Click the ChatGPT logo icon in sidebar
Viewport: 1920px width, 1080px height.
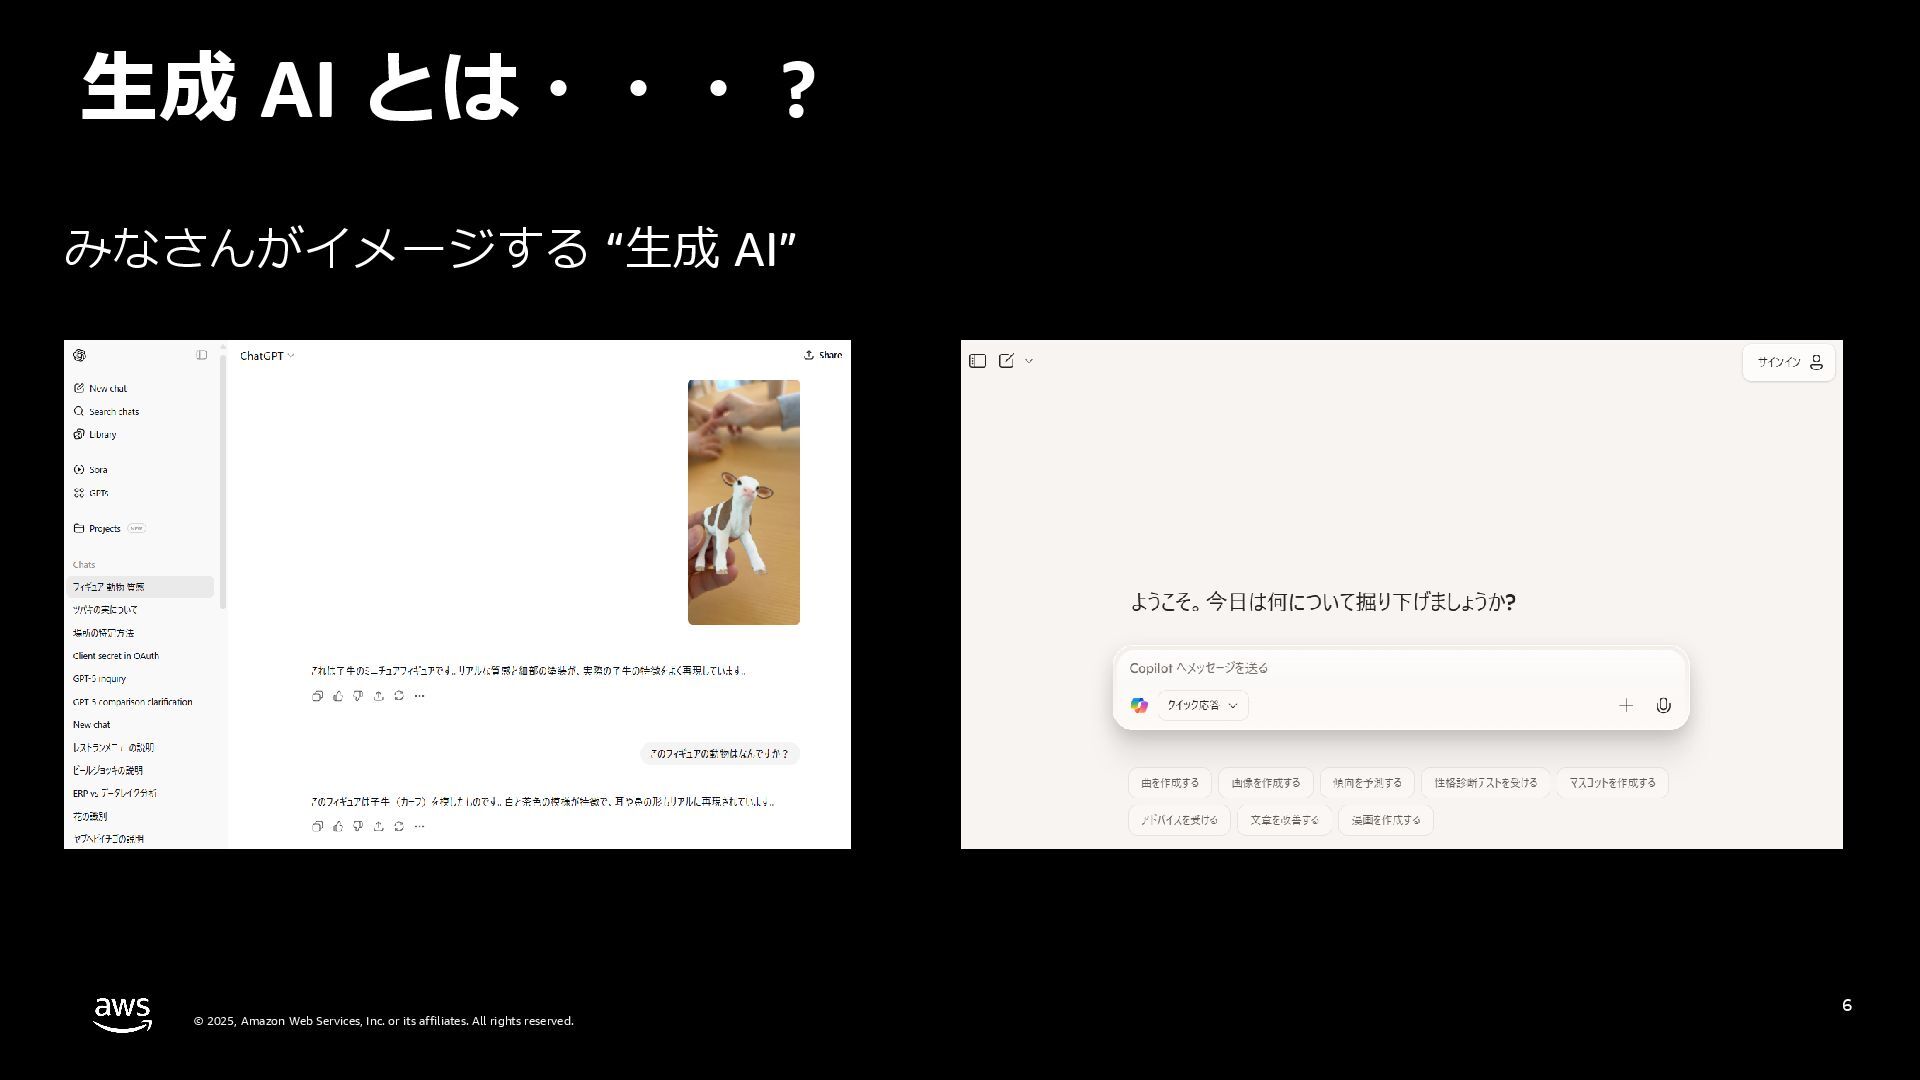point(80,355)
